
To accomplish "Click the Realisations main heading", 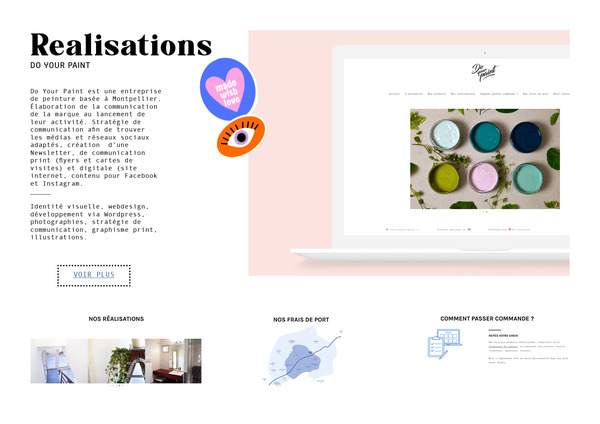I will coord(121,45).
